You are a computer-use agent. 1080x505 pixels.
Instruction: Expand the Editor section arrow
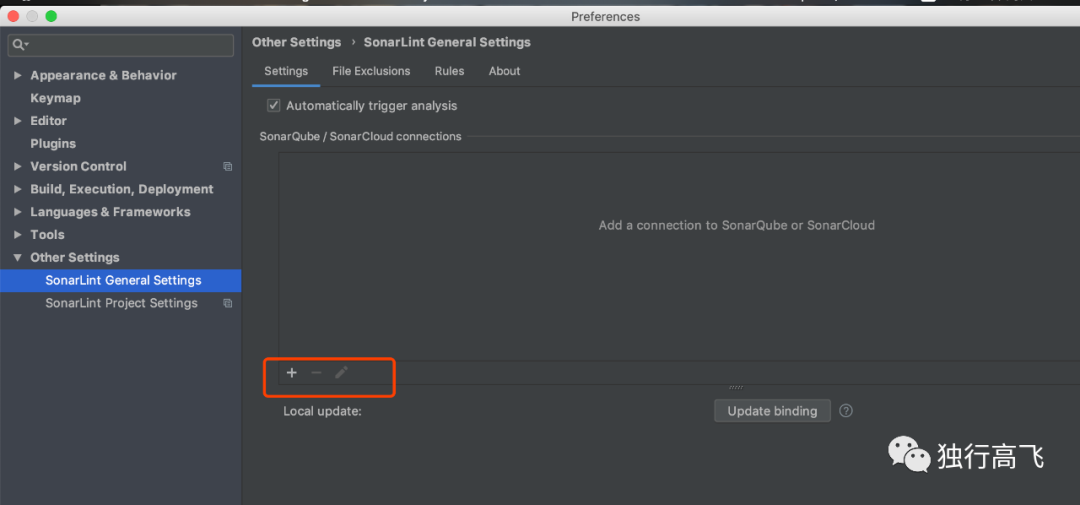coord(17,121)
